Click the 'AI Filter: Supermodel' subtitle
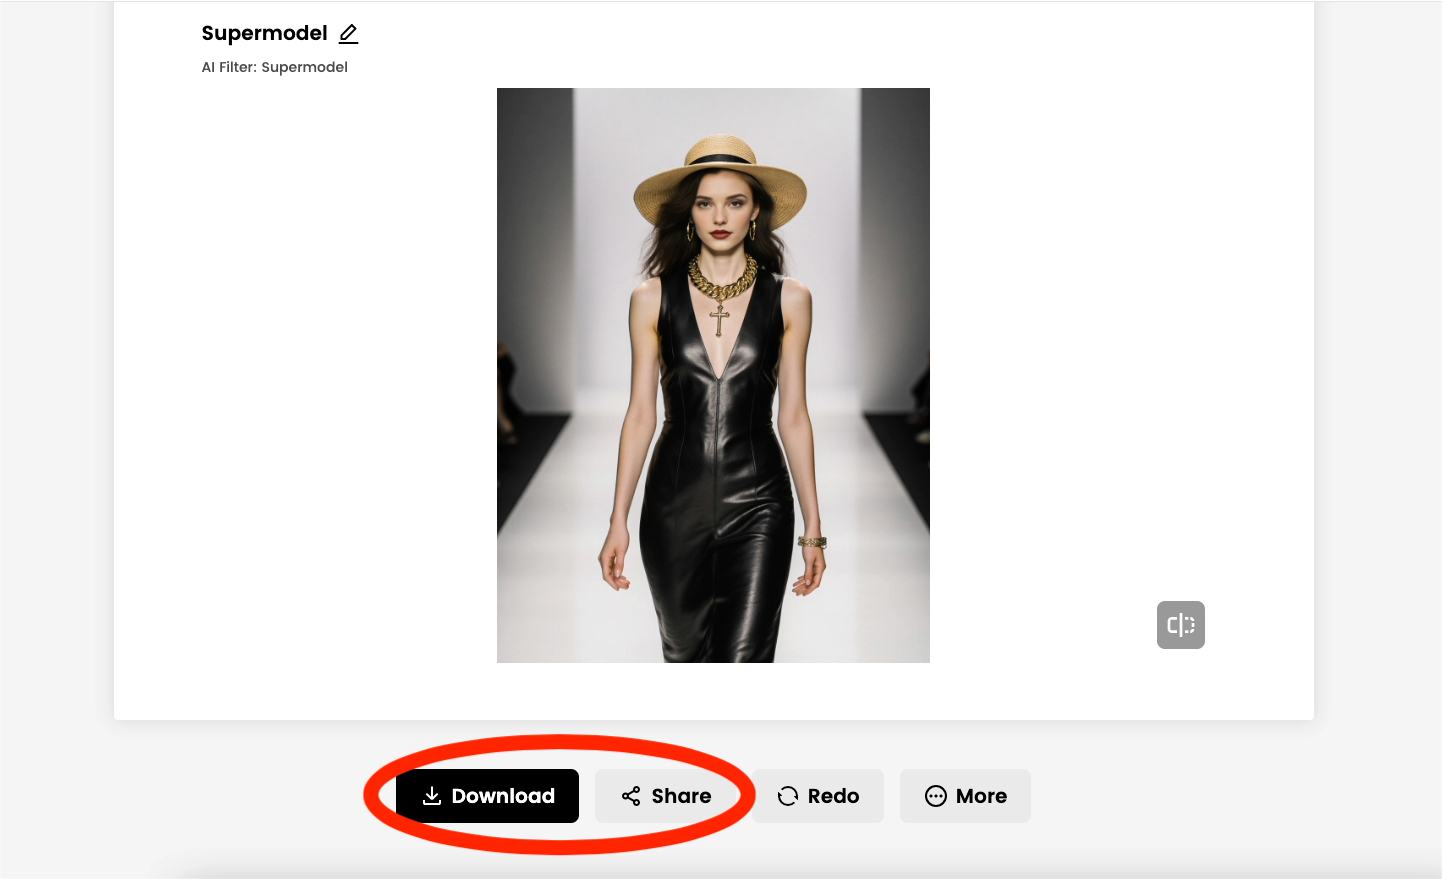Image resolution: width=1442 pixels, height=879 pixels. pyautogui.click(x=275, y=67)
